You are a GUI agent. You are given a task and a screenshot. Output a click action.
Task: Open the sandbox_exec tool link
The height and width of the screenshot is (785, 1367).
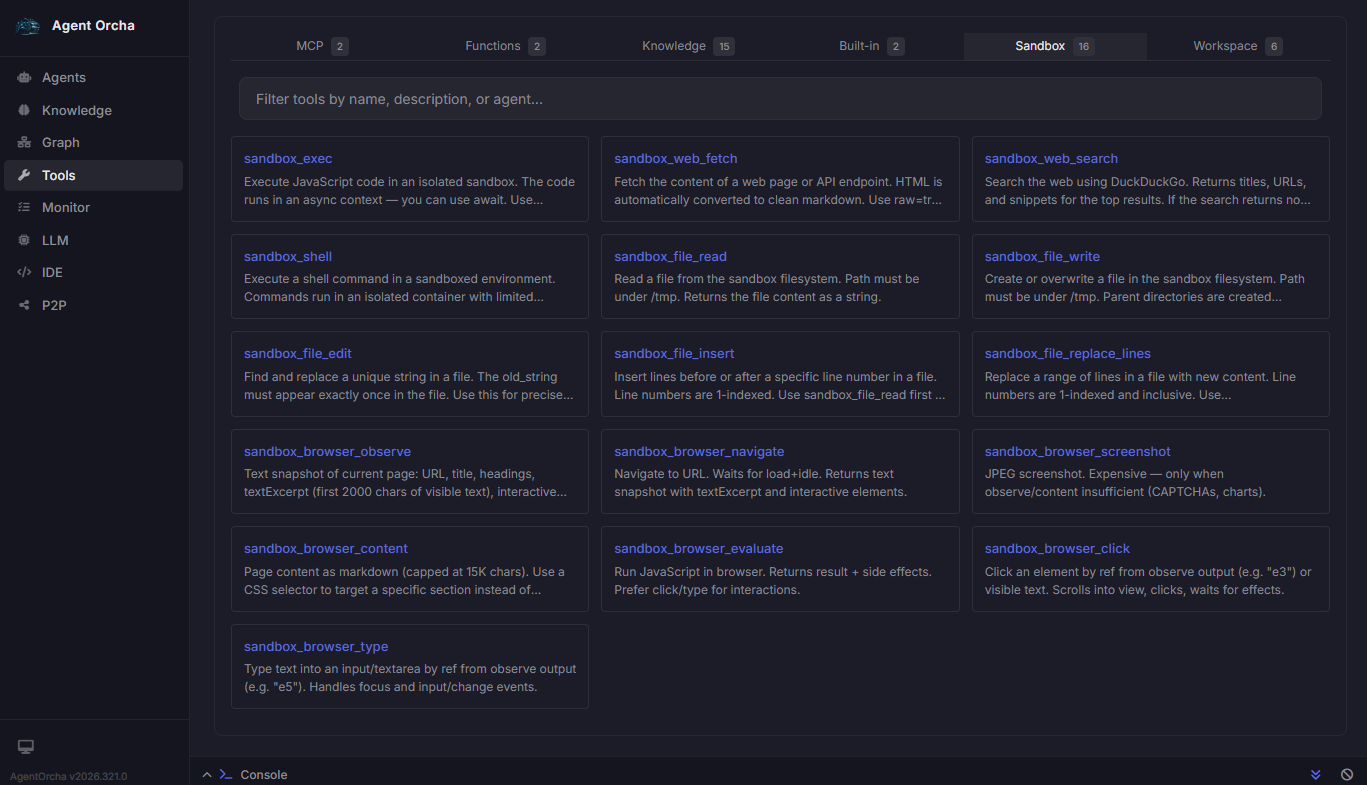[x=288, y=158]
